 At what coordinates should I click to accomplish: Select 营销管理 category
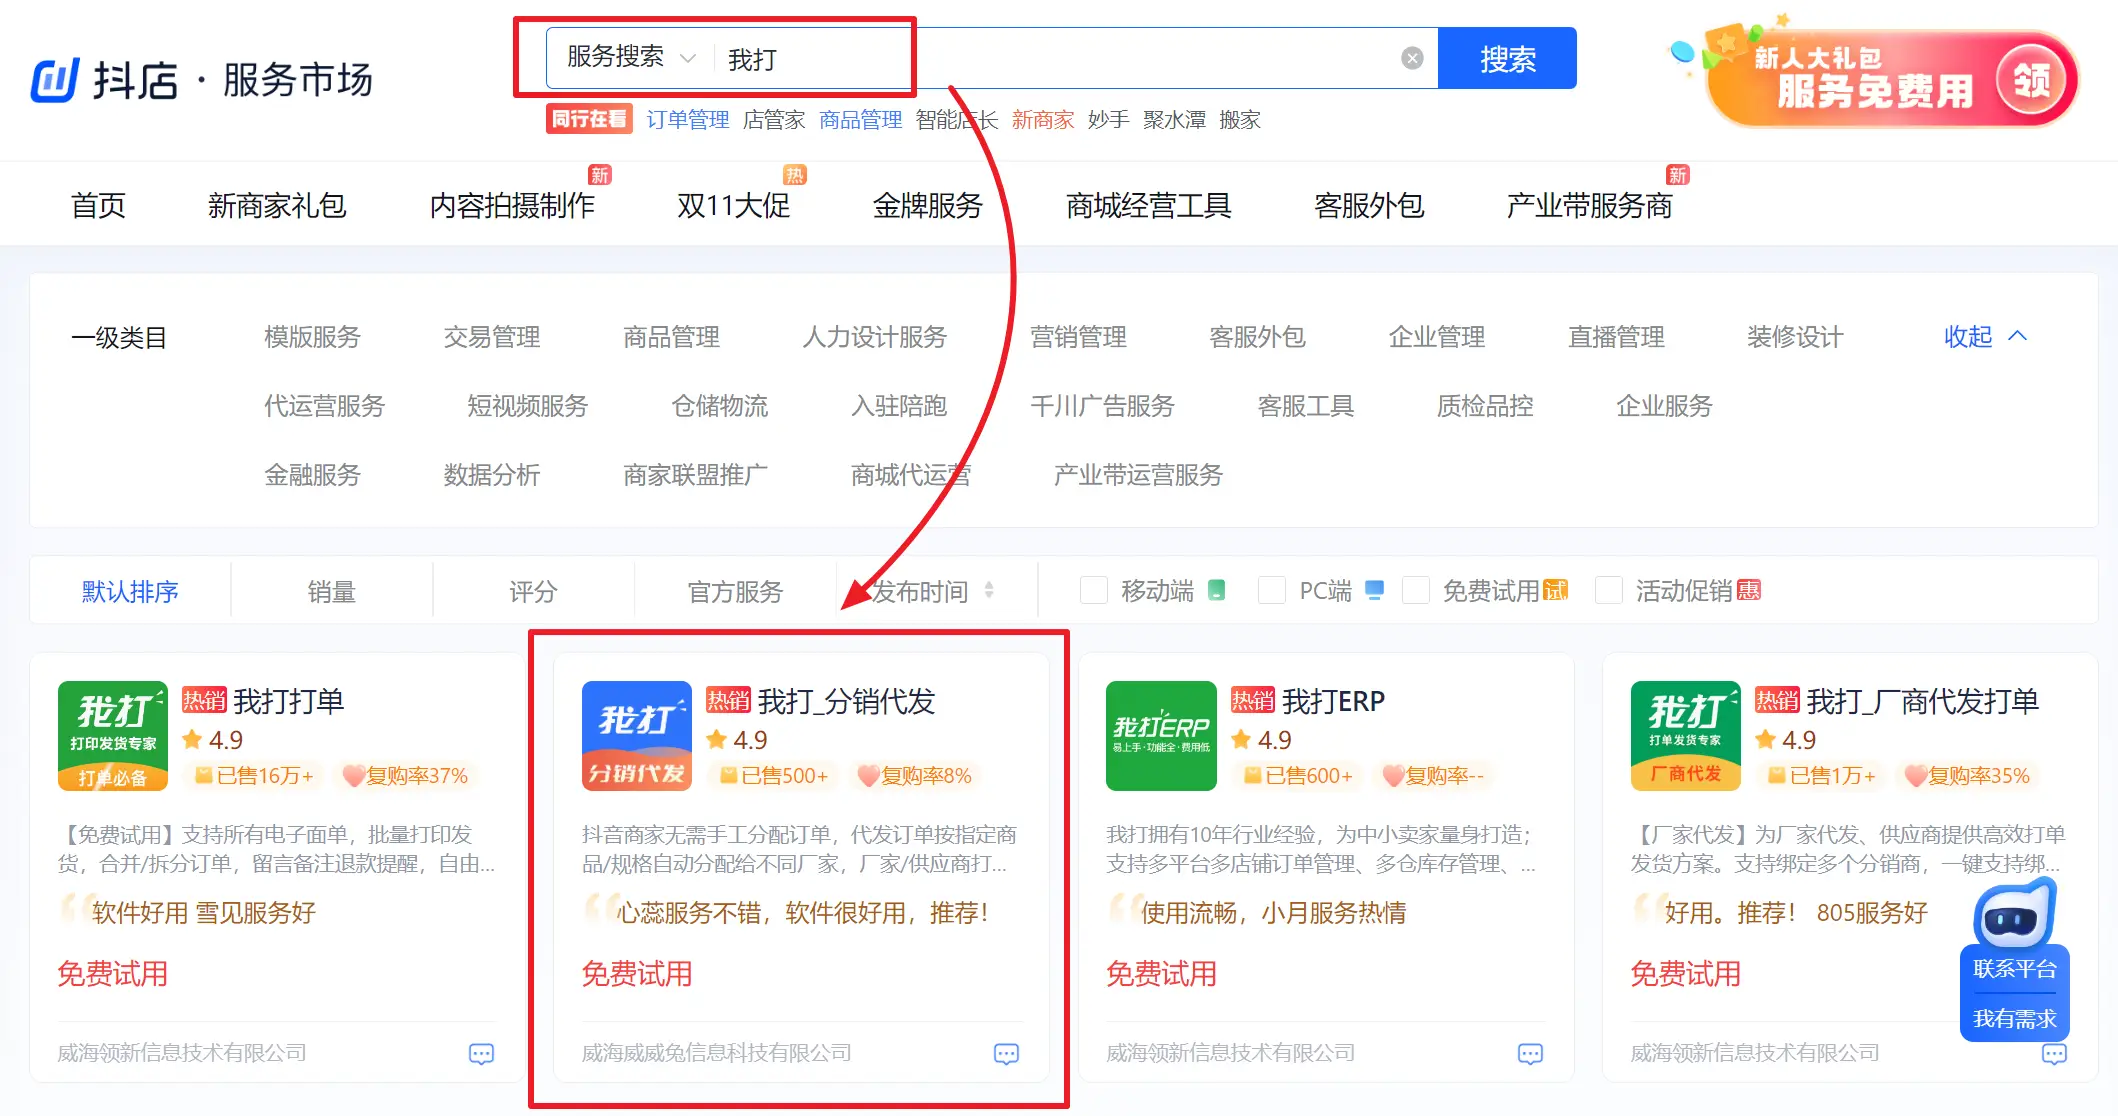[1078, 337]
